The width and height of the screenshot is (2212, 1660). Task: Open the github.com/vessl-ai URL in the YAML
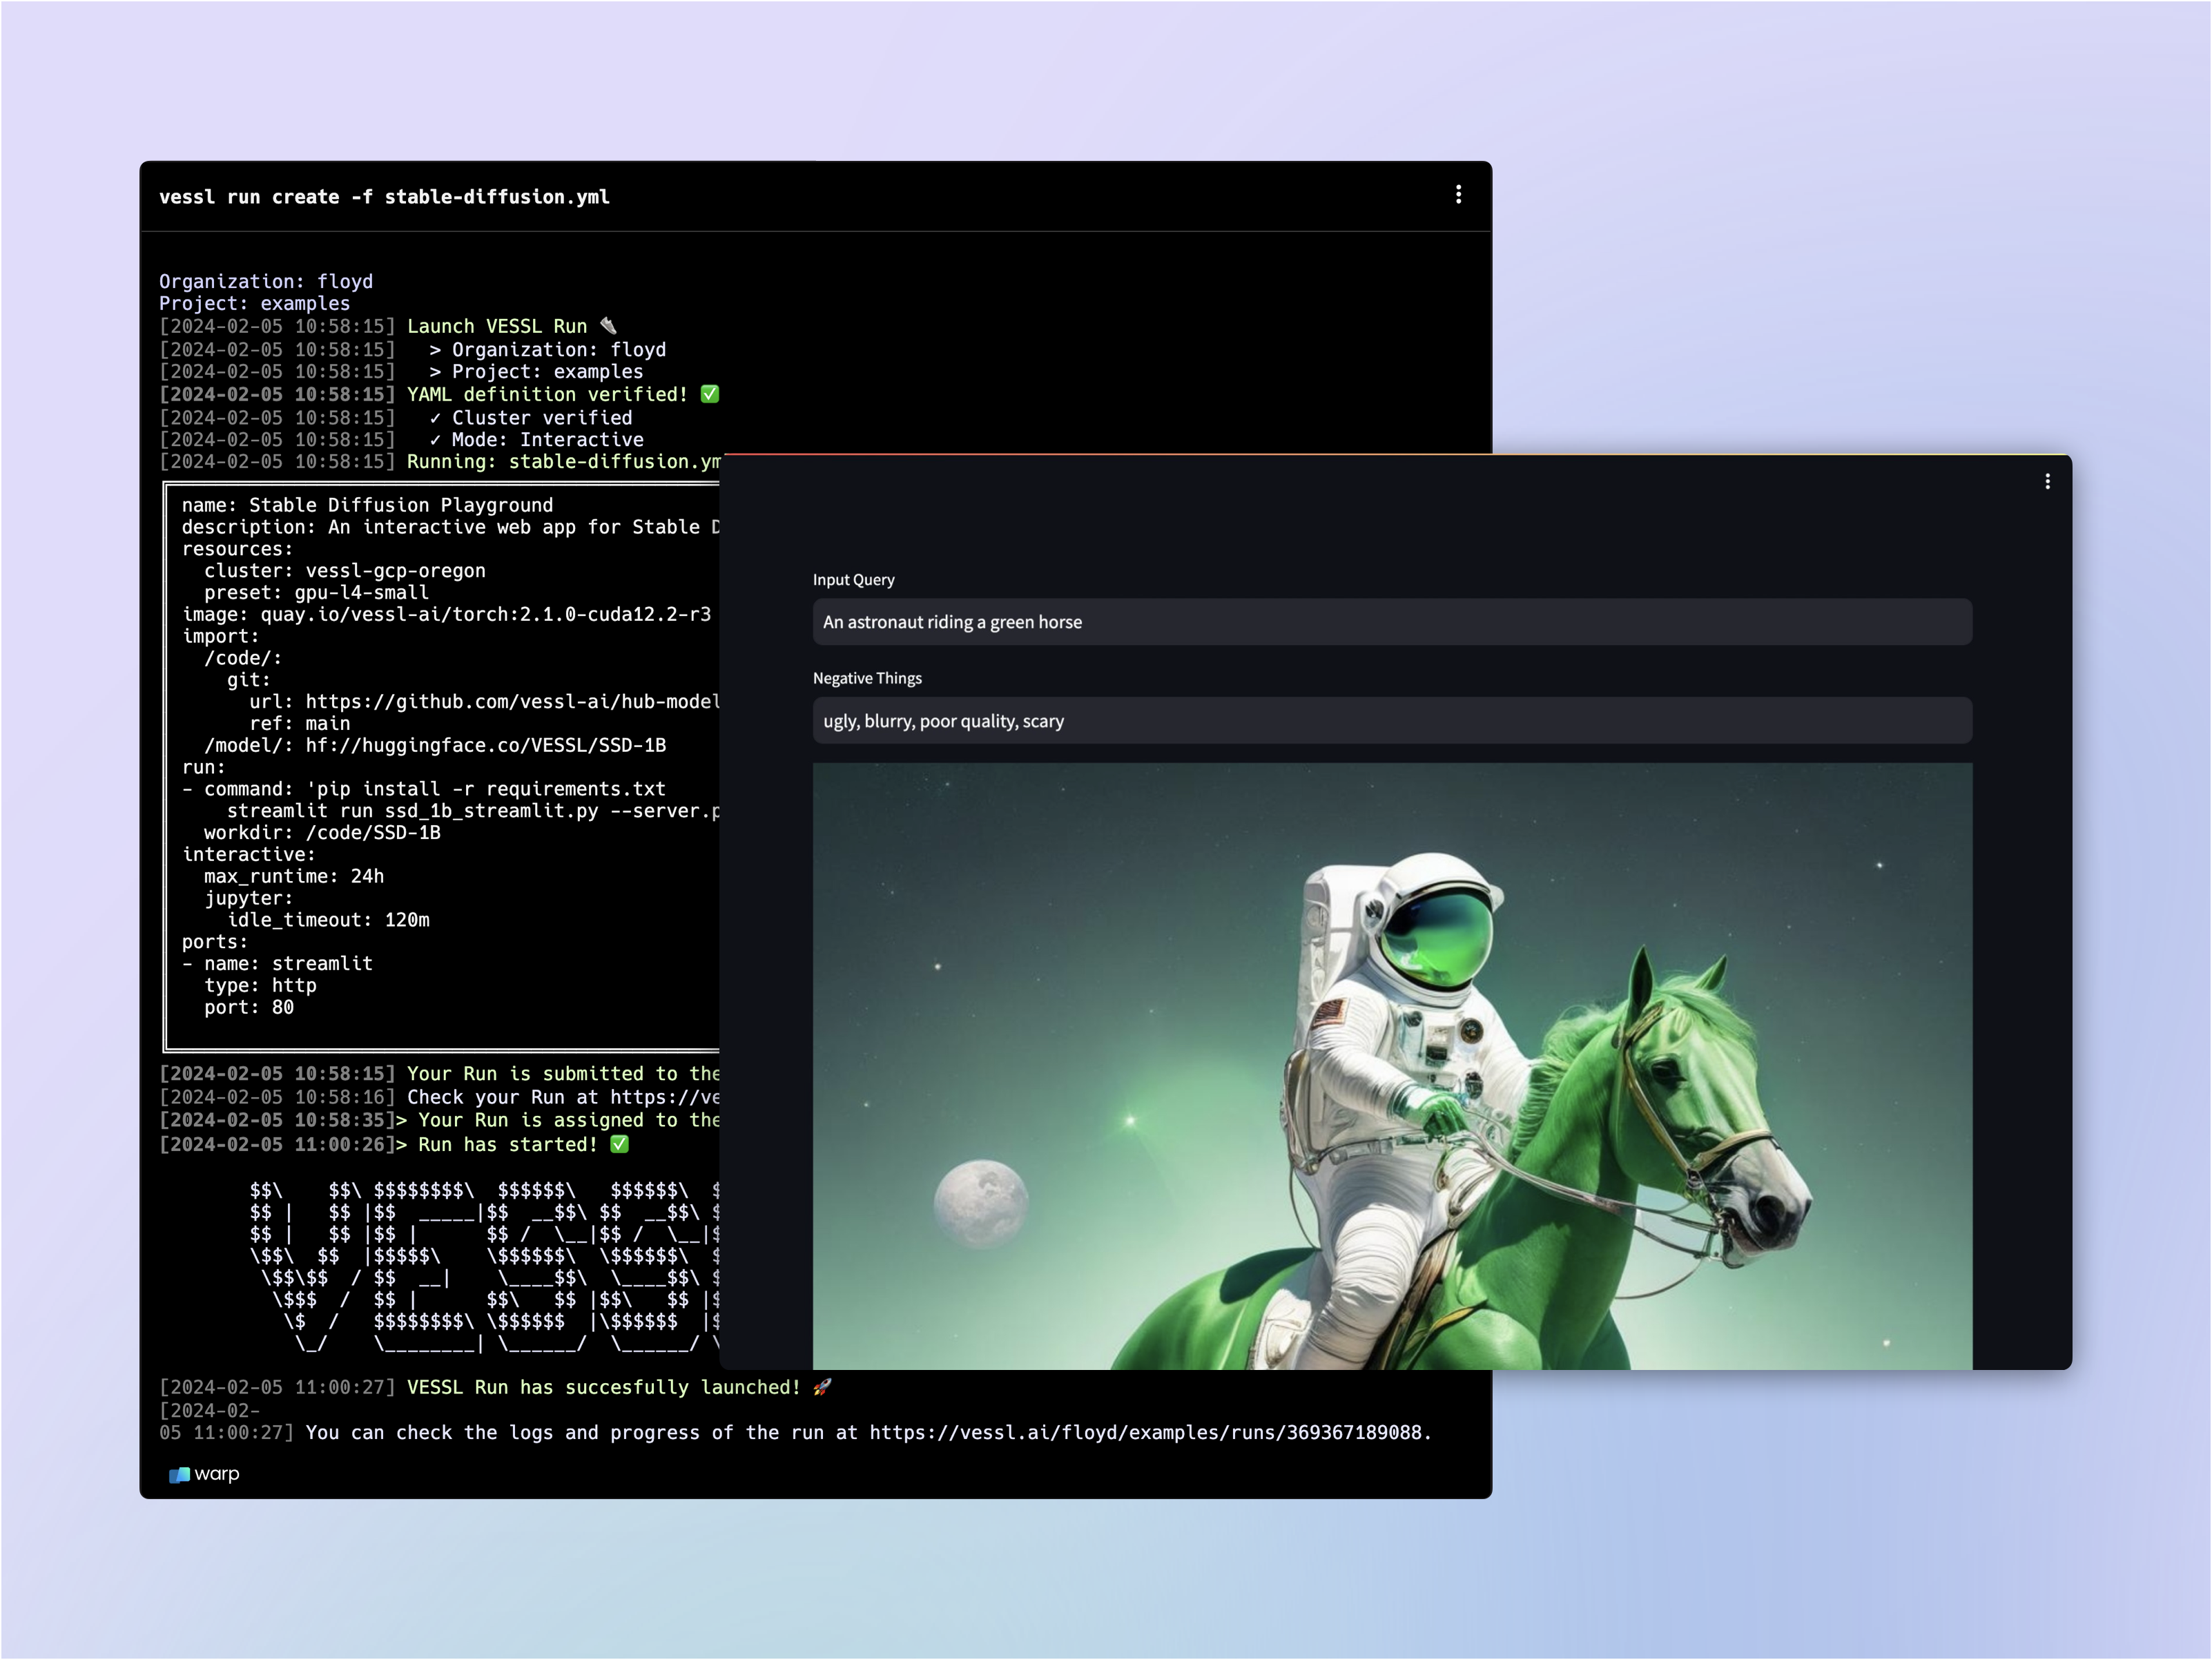point(512,702)
